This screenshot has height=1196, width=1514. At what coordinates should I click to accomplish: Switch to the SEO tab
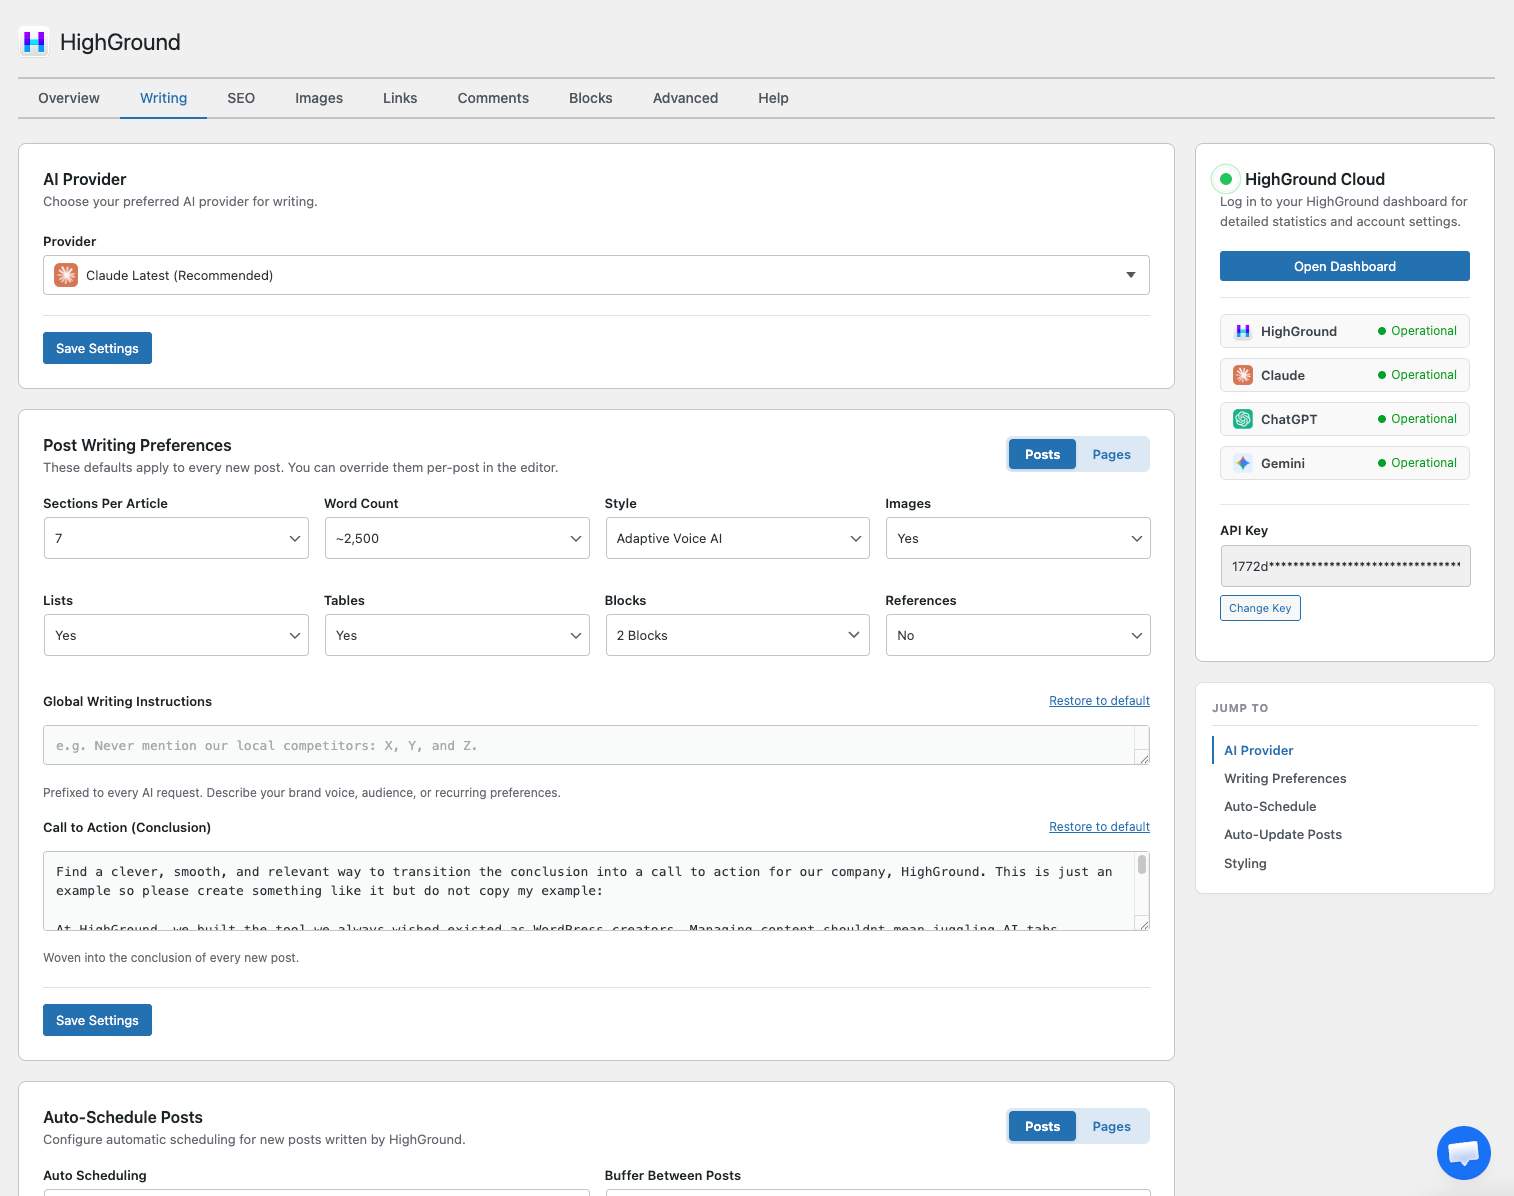241,98
